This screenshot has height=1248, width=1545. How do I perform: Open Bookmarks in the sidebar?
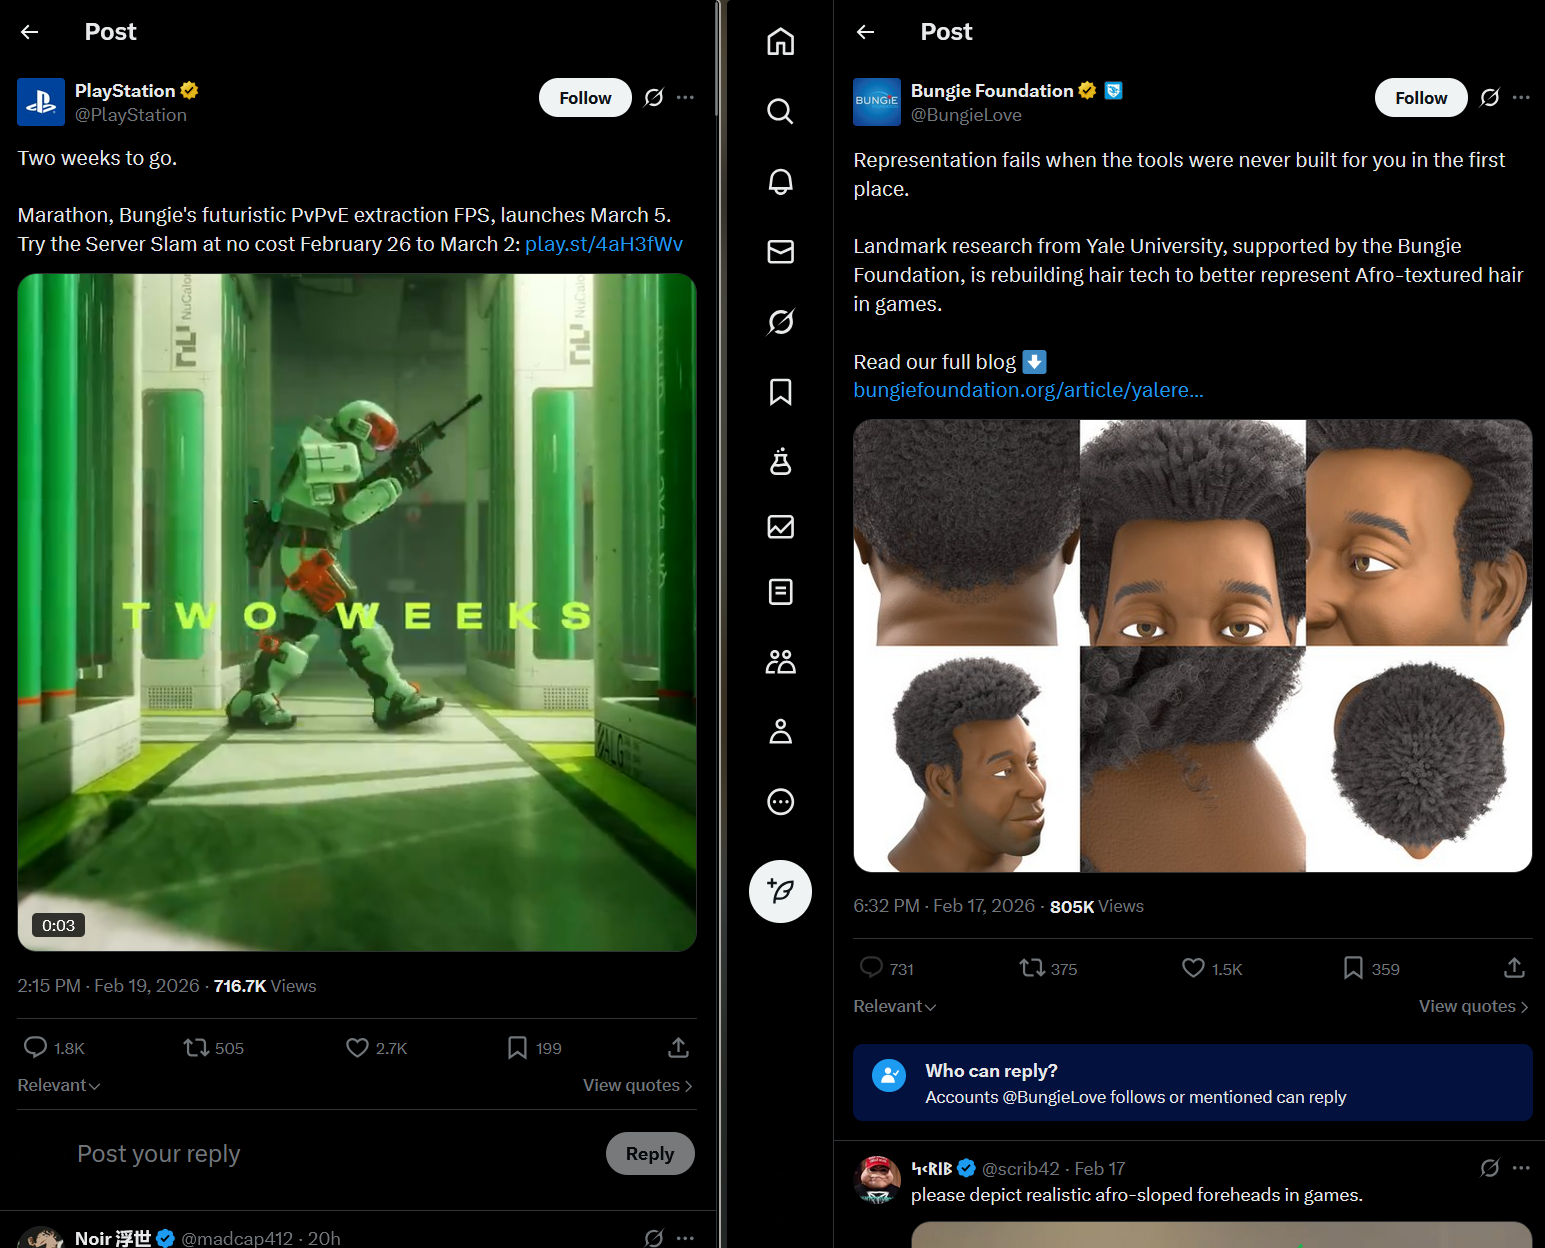click(x=781, y=392)
